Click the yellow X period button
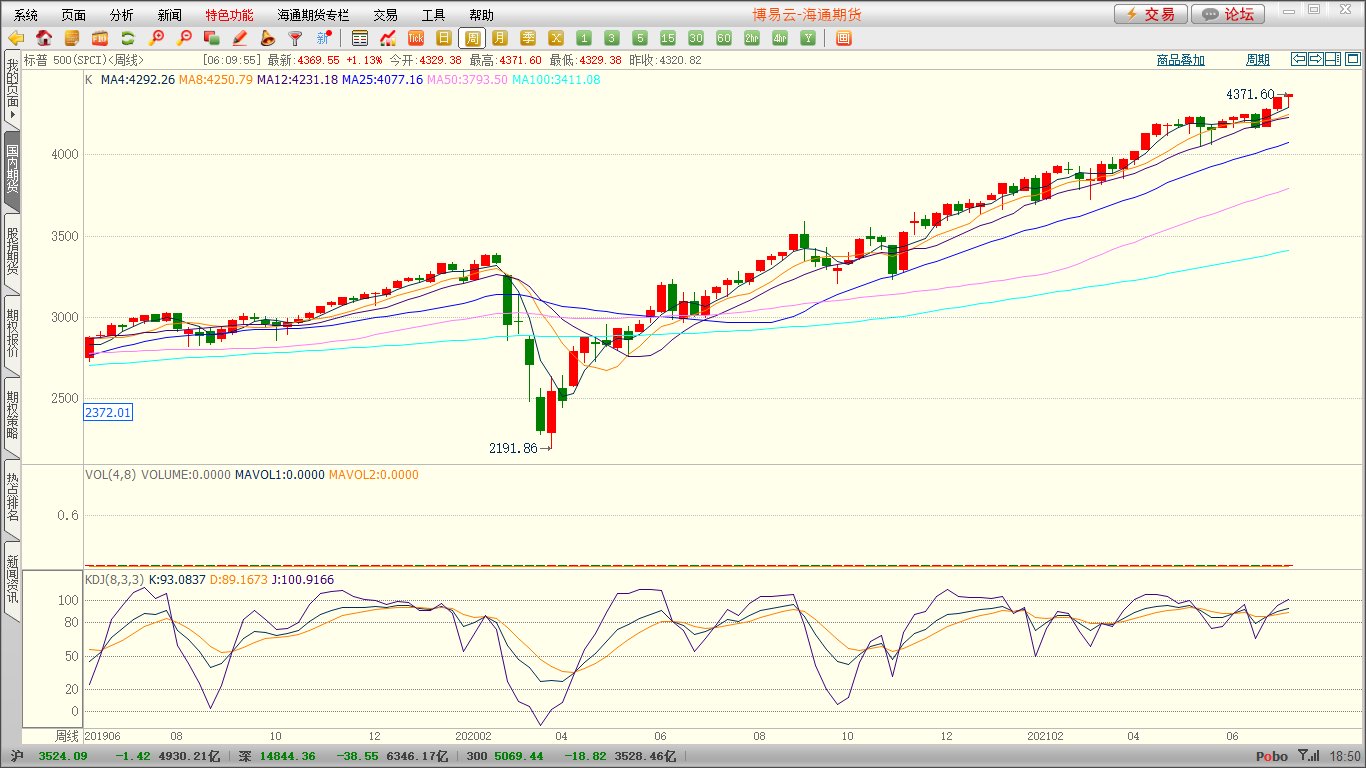Viewport: 1366px width, 768px height. pyautogui.click(x=556, y=38)
